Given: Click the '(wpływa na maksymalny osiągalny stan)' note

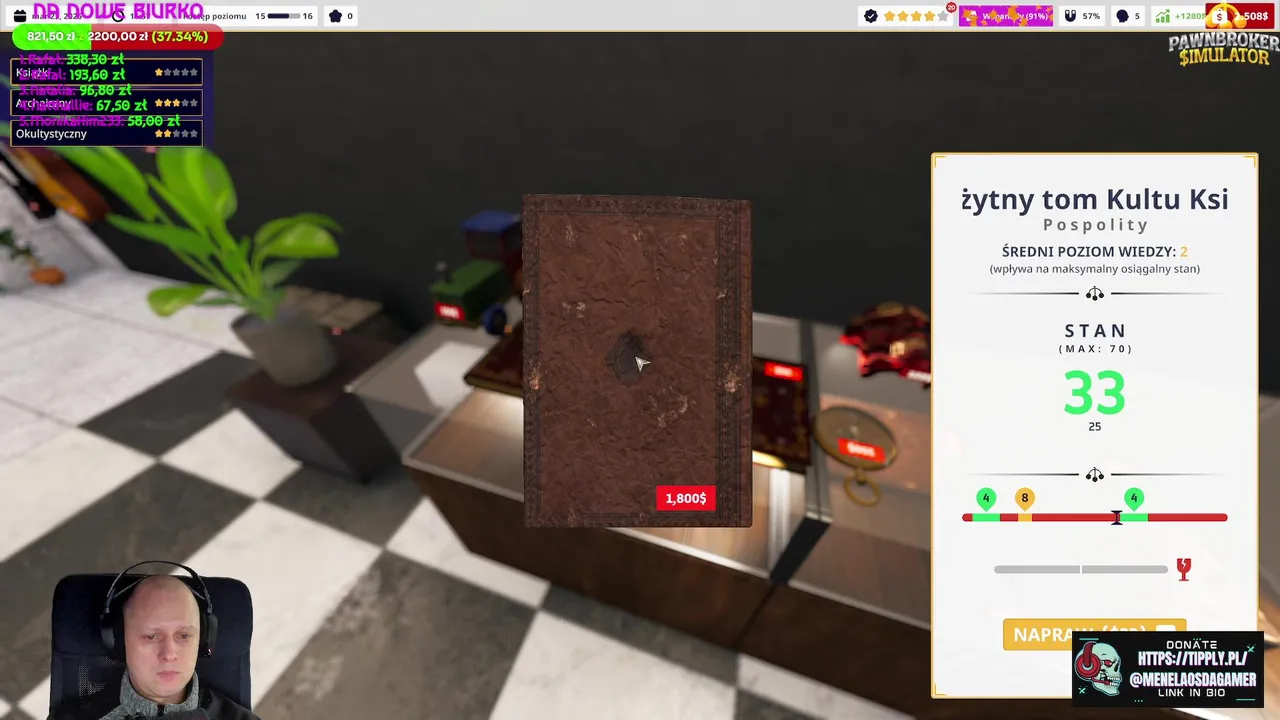Looking at the screenshot, I should point(1095,269).
